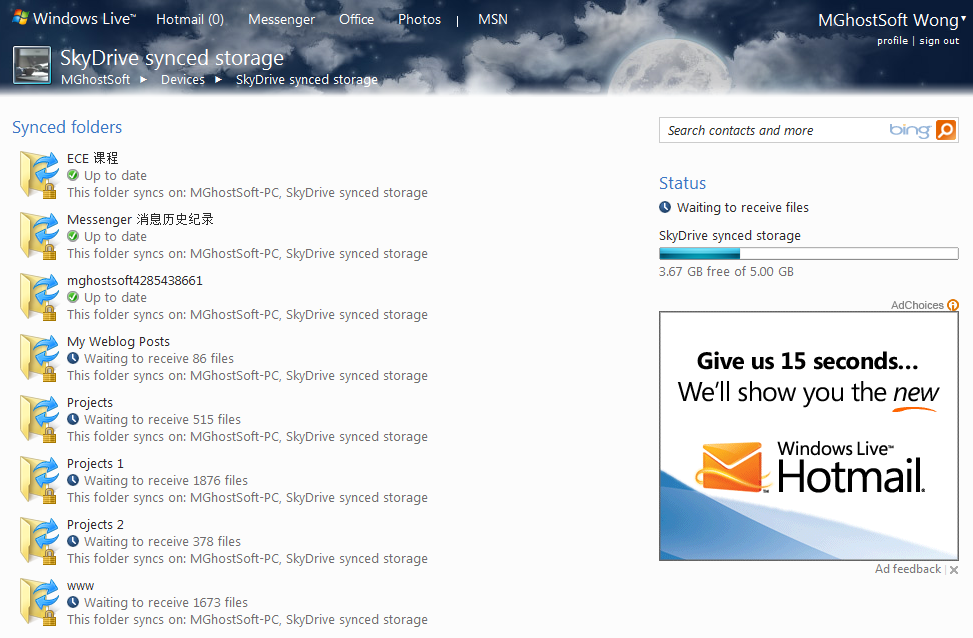Click the SkyDrive device thumbnail in header

[31, 65]
